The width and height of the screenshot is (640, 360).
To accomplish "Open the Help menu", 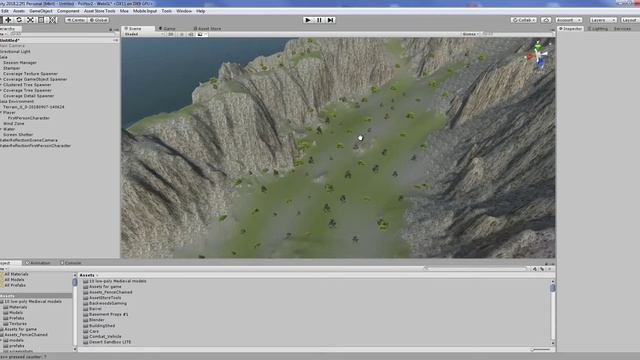I will (x=200, y=11).
